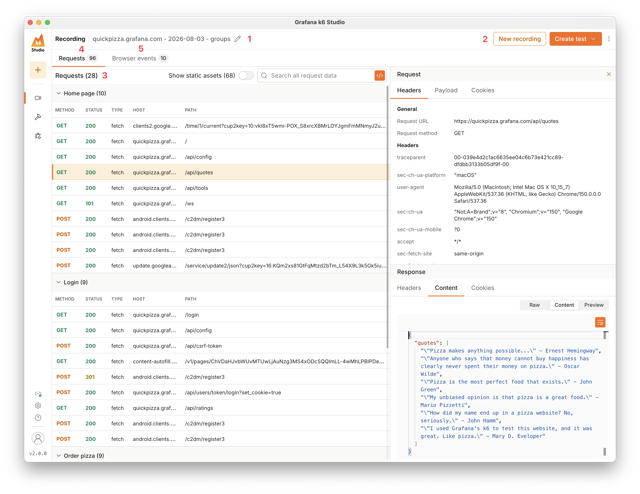Screen dimensions: 640x494
Task: Collapse the Login group
Action: 58,283
